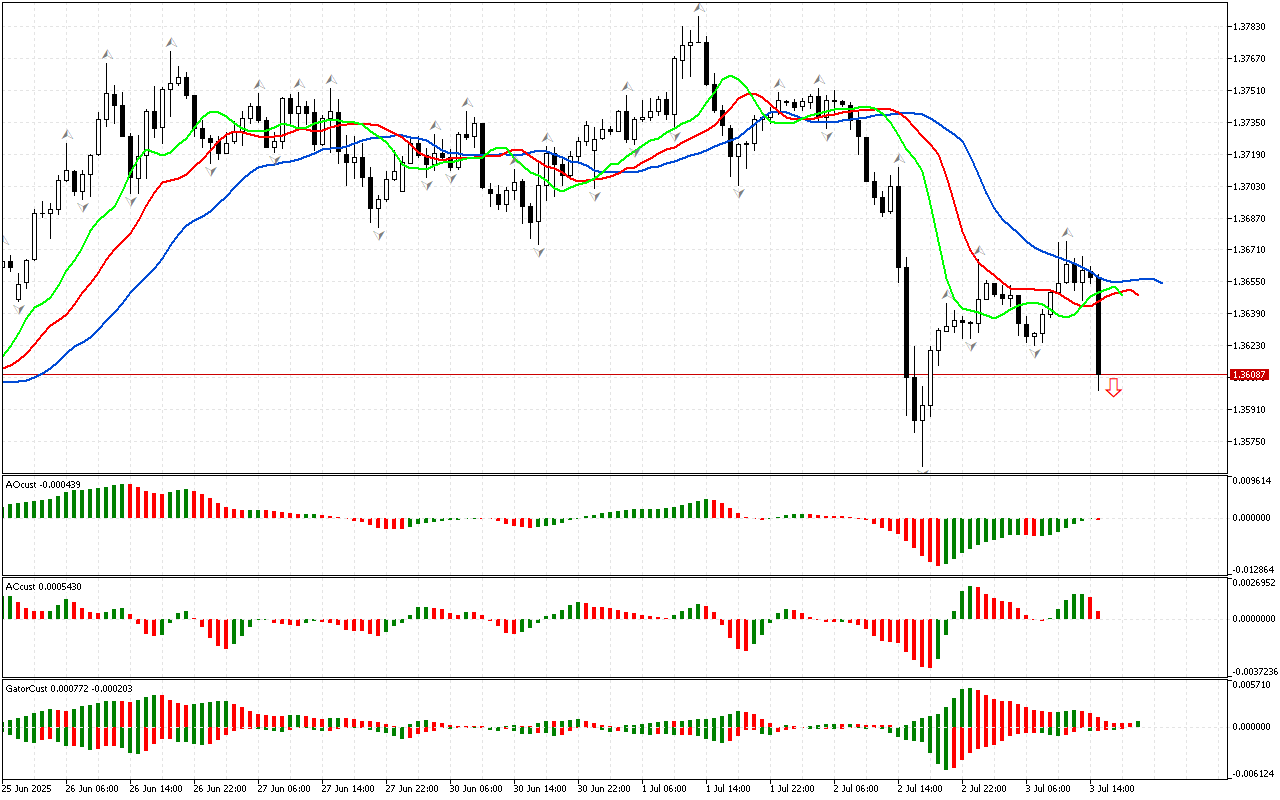The image size is (1280, 800).
Task: Select the fractal arrow above the highest candle
Action: click(x=699, y=8)
